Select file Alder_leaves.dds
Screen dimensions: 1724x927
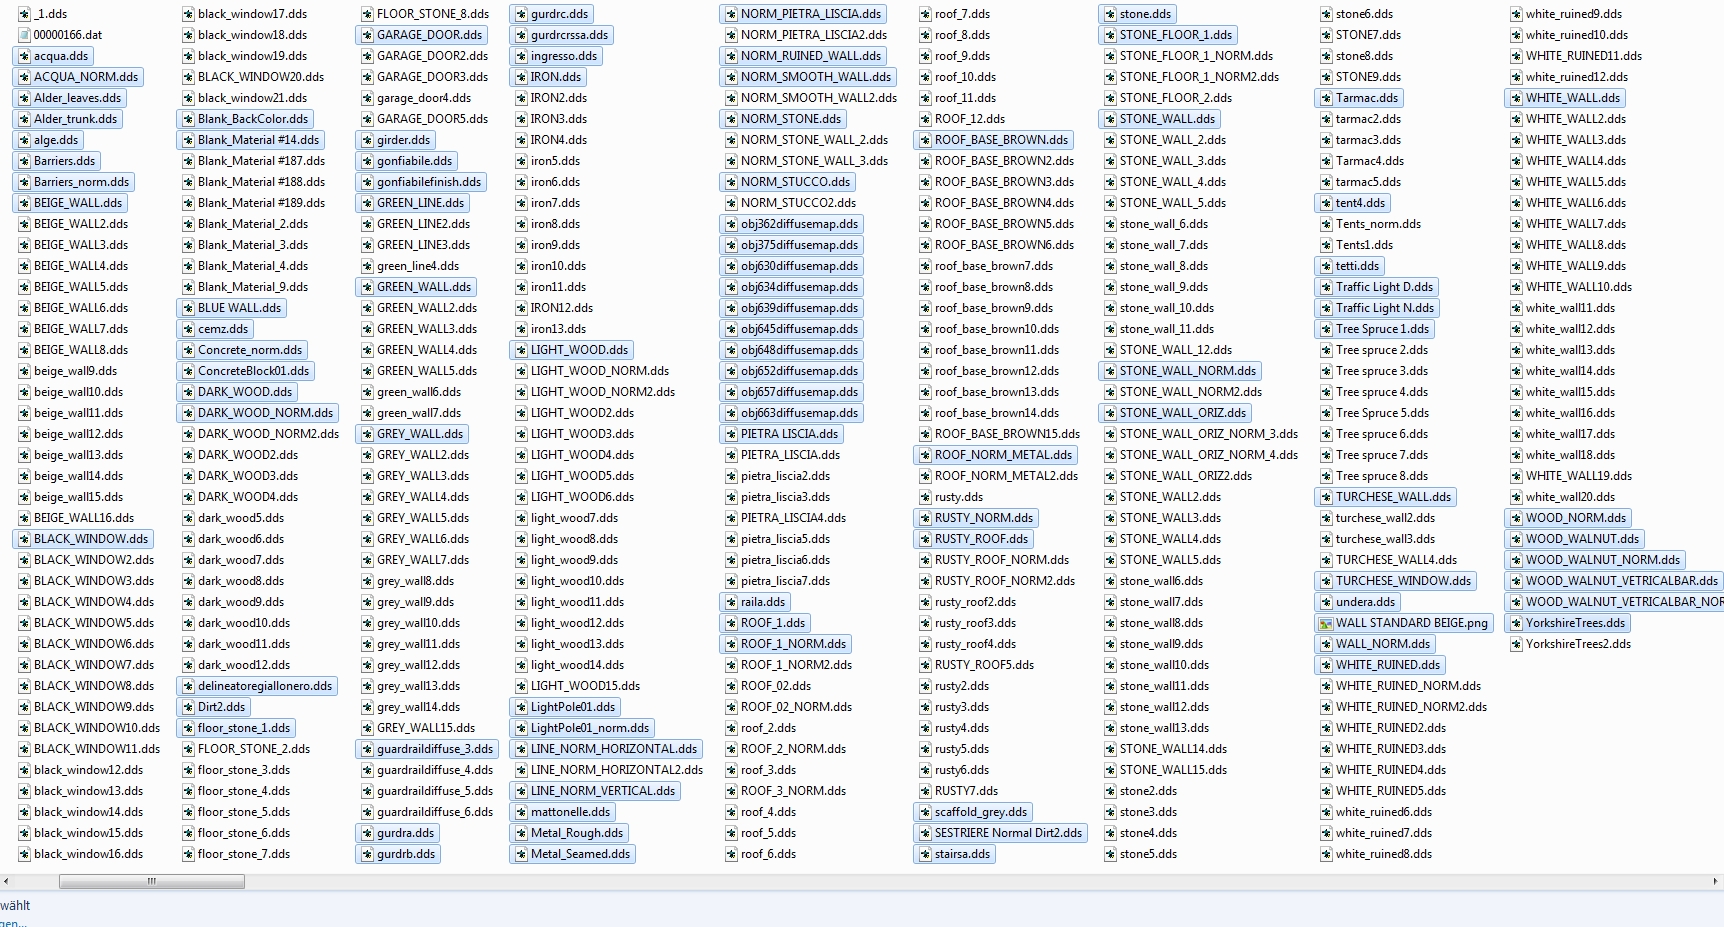[68, 98]
